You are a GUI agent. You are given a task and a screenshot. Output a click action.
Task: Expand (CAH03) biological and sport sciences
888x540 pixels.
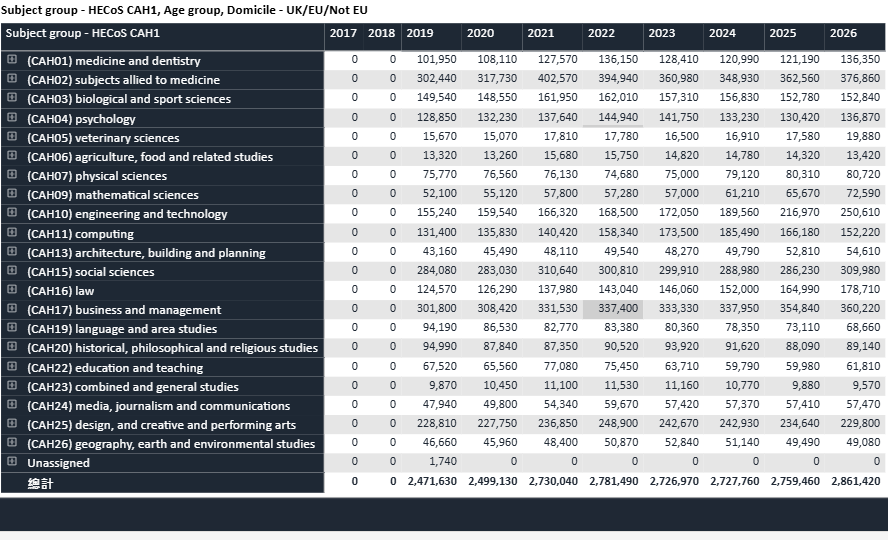(x=12, y=98)
